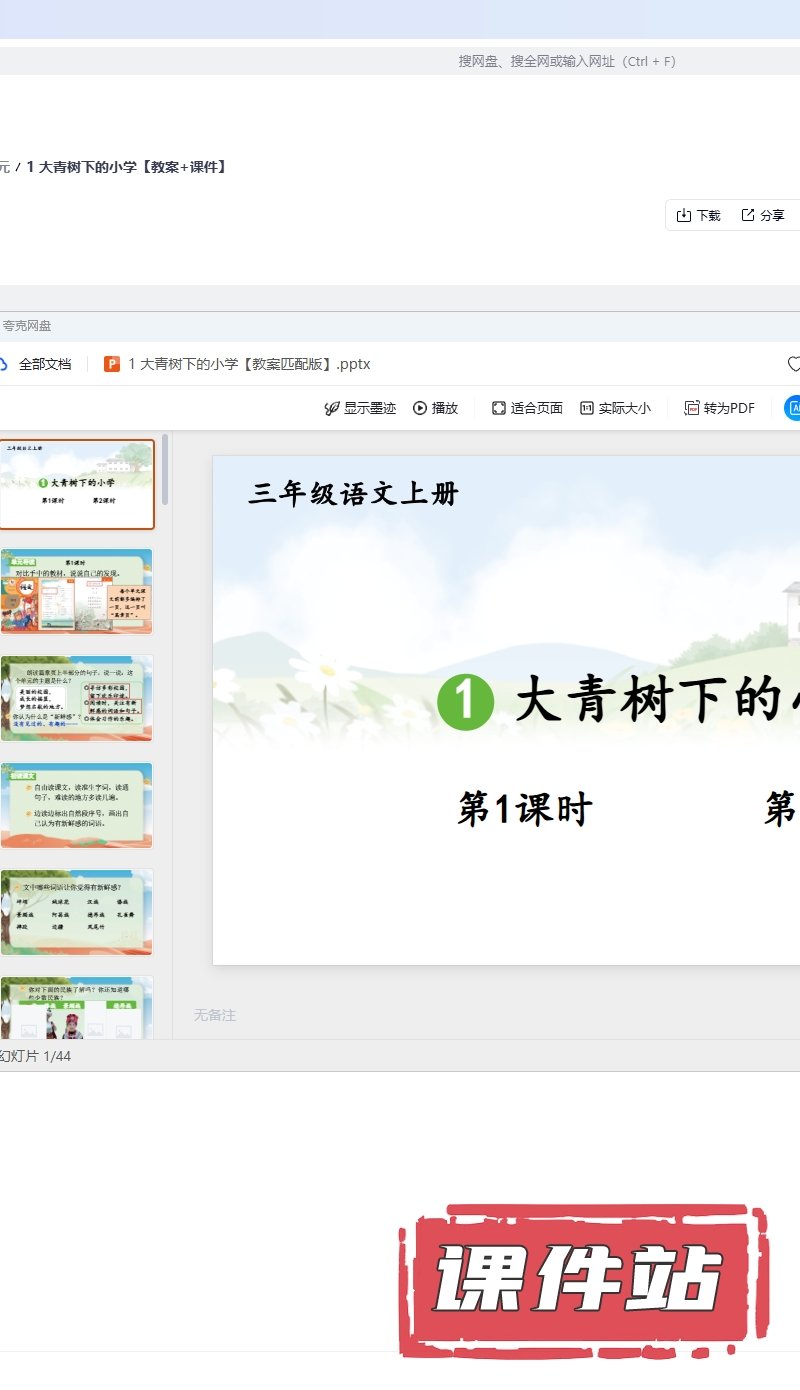Click the heart favorite icon
800x1390 pixels.
(794, 364)
